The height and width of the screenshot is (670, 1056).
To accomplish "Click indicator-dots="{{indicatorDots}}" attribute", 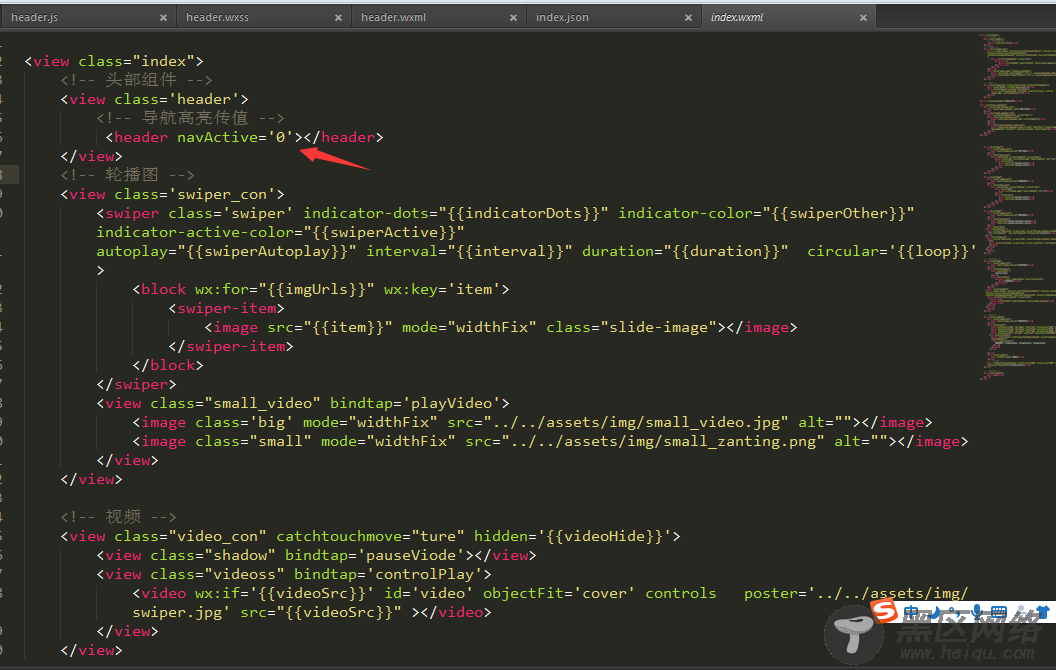I will pos(456,213).
